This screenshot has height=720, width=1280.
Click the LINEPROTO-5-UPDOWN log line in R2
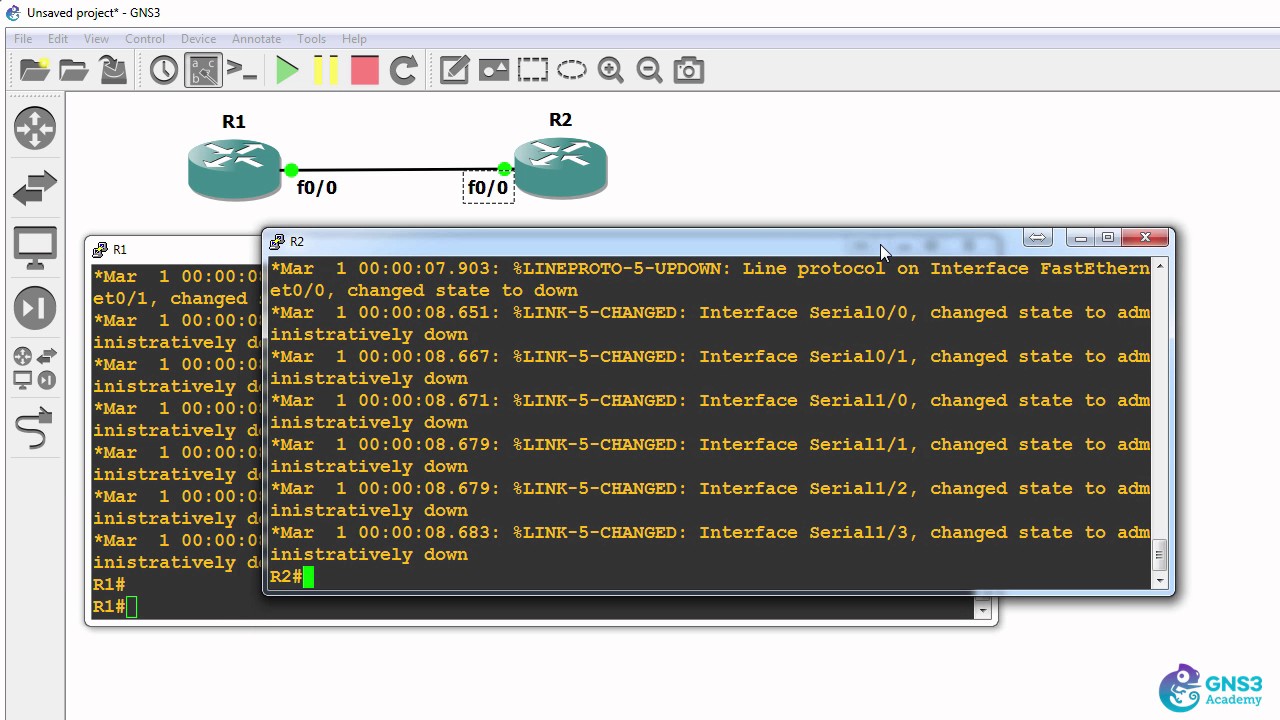click(x=710, y=279)
